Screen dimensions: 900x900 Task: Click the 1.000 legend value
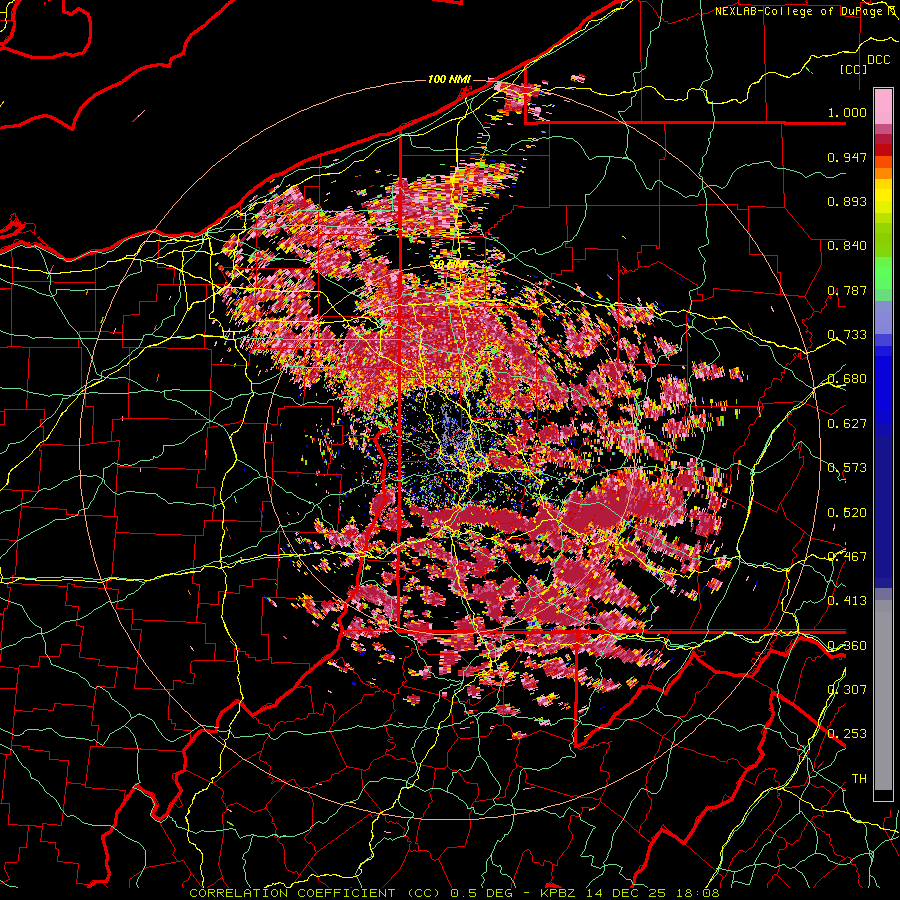[x=847, y=112]
